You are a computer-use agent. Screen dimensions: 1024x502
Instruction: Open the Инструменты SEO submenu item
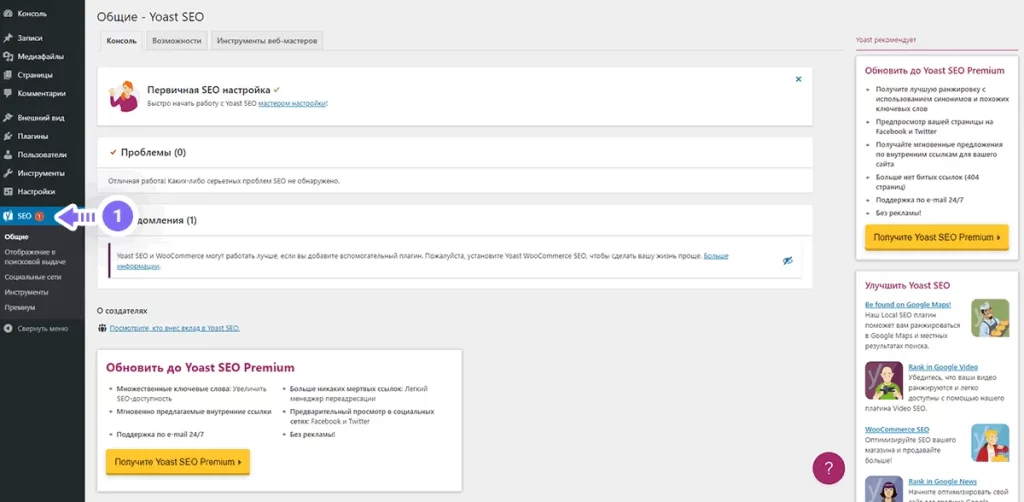[26, 292]
